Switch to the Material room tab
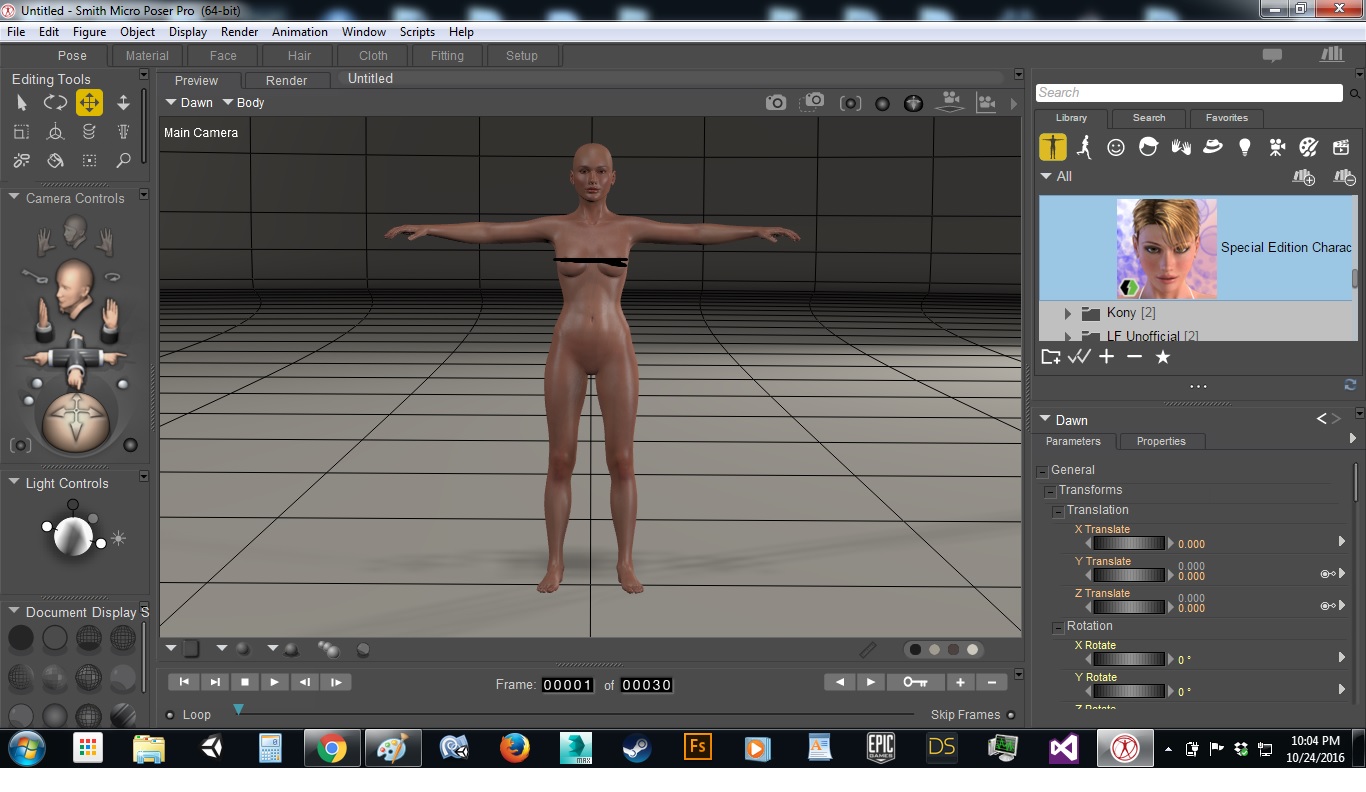 [147, 56]
